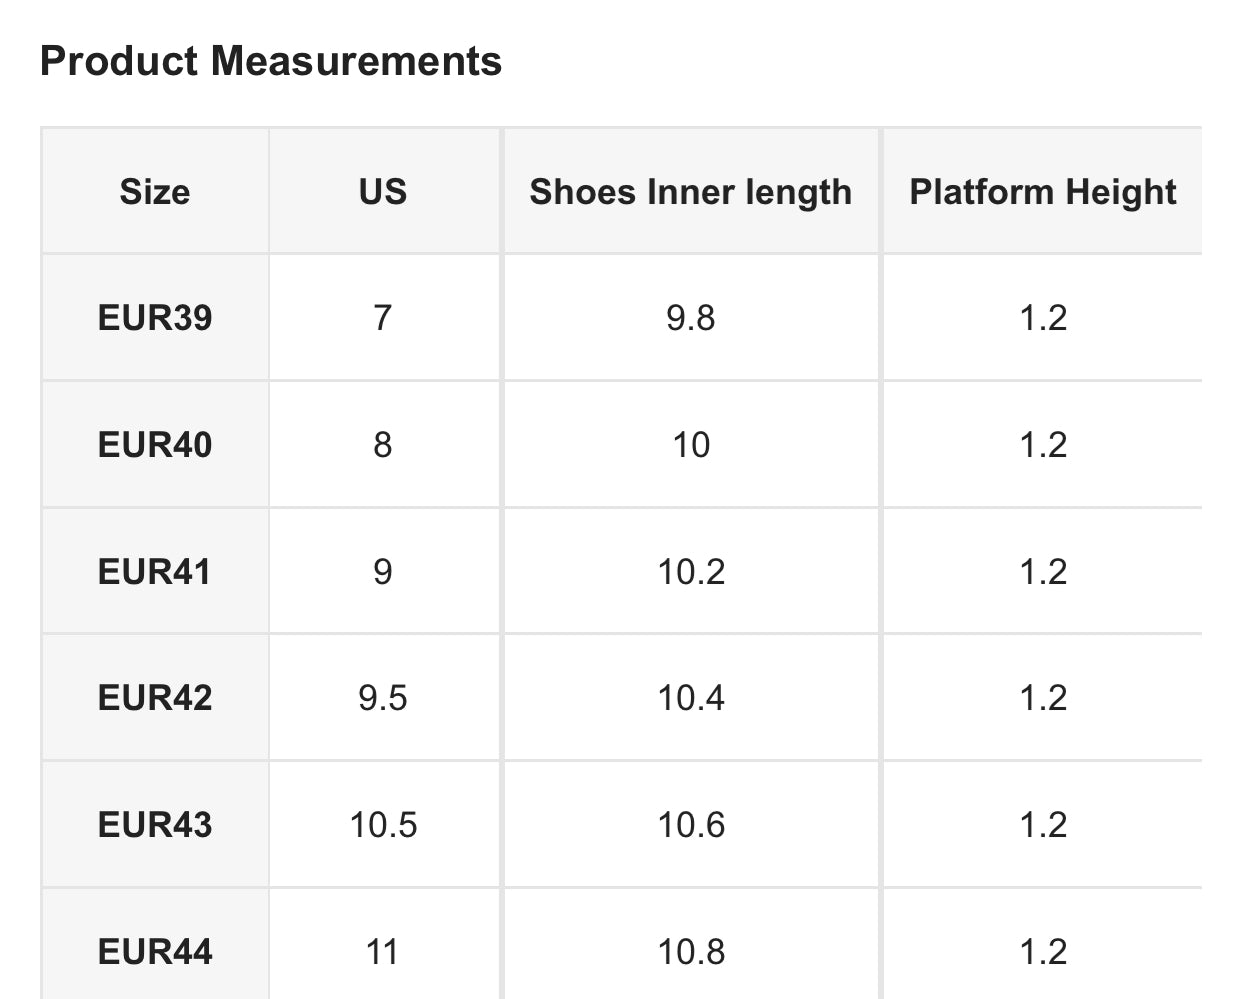Select the EUR42 size cell

[x=155, y=698]
